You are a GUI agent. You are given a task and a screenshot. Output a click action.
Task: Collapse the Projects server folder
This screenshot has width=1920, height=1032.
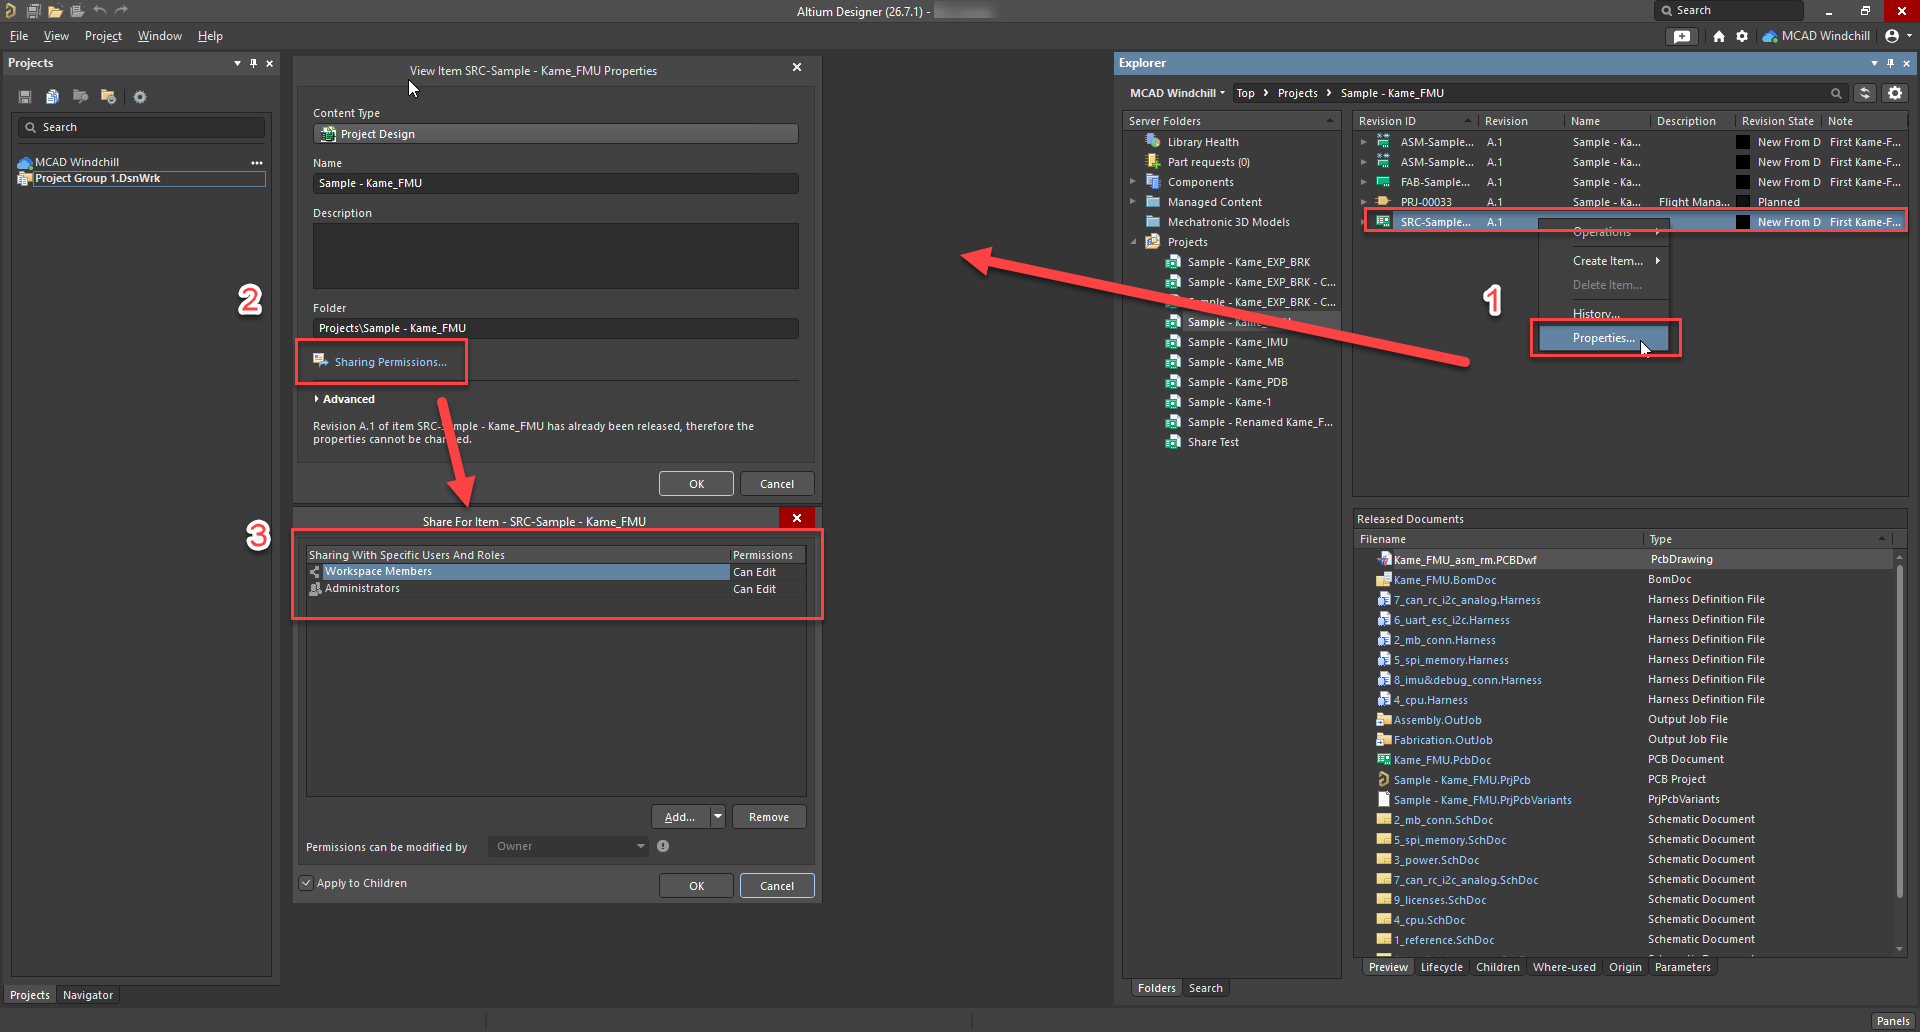(1133, 242)
